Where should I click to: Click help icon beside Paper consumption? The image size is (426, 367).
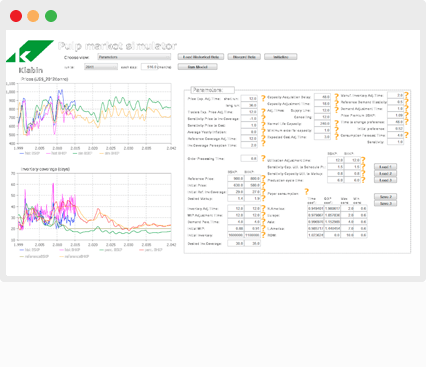pos(307,192)
